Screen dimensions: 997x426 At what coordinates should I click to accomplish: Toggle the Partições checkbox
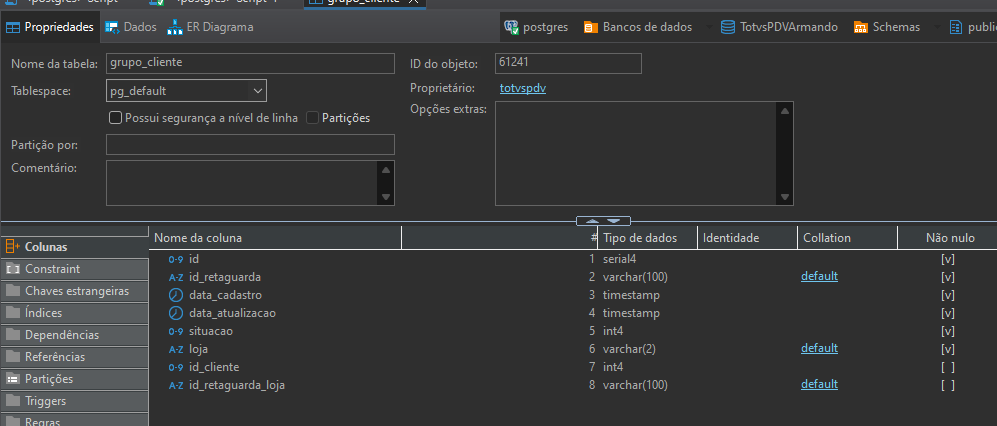coord(313,118)
